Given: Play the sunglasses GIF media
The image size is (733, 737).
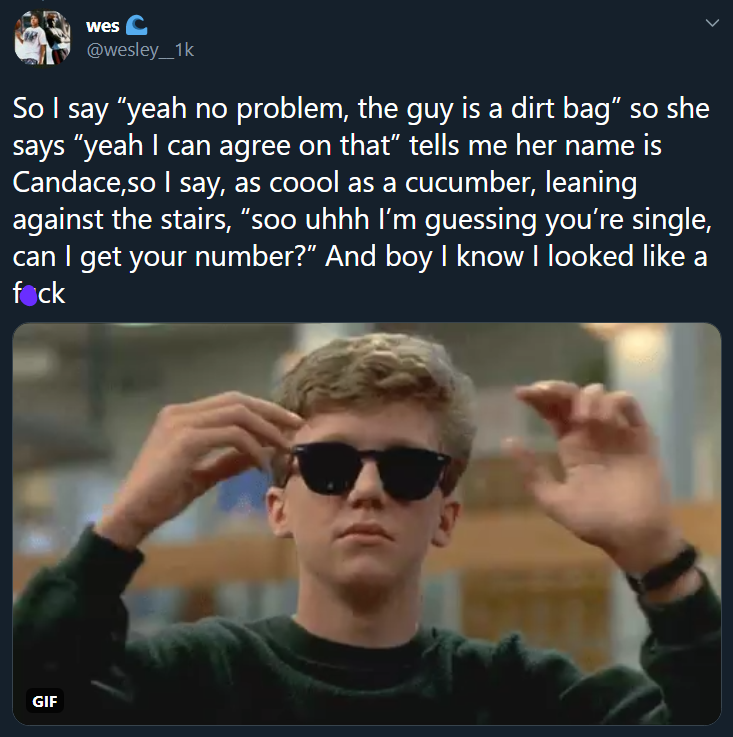Looking at the screenshot, I should click(x=366, y=524).
